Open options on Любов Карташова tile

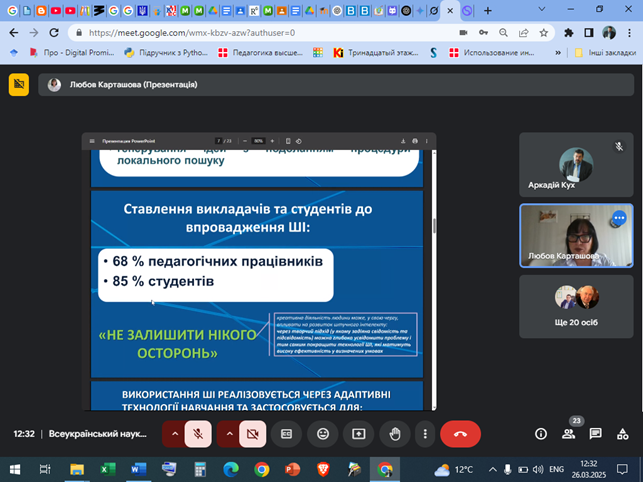pos(619,217)
